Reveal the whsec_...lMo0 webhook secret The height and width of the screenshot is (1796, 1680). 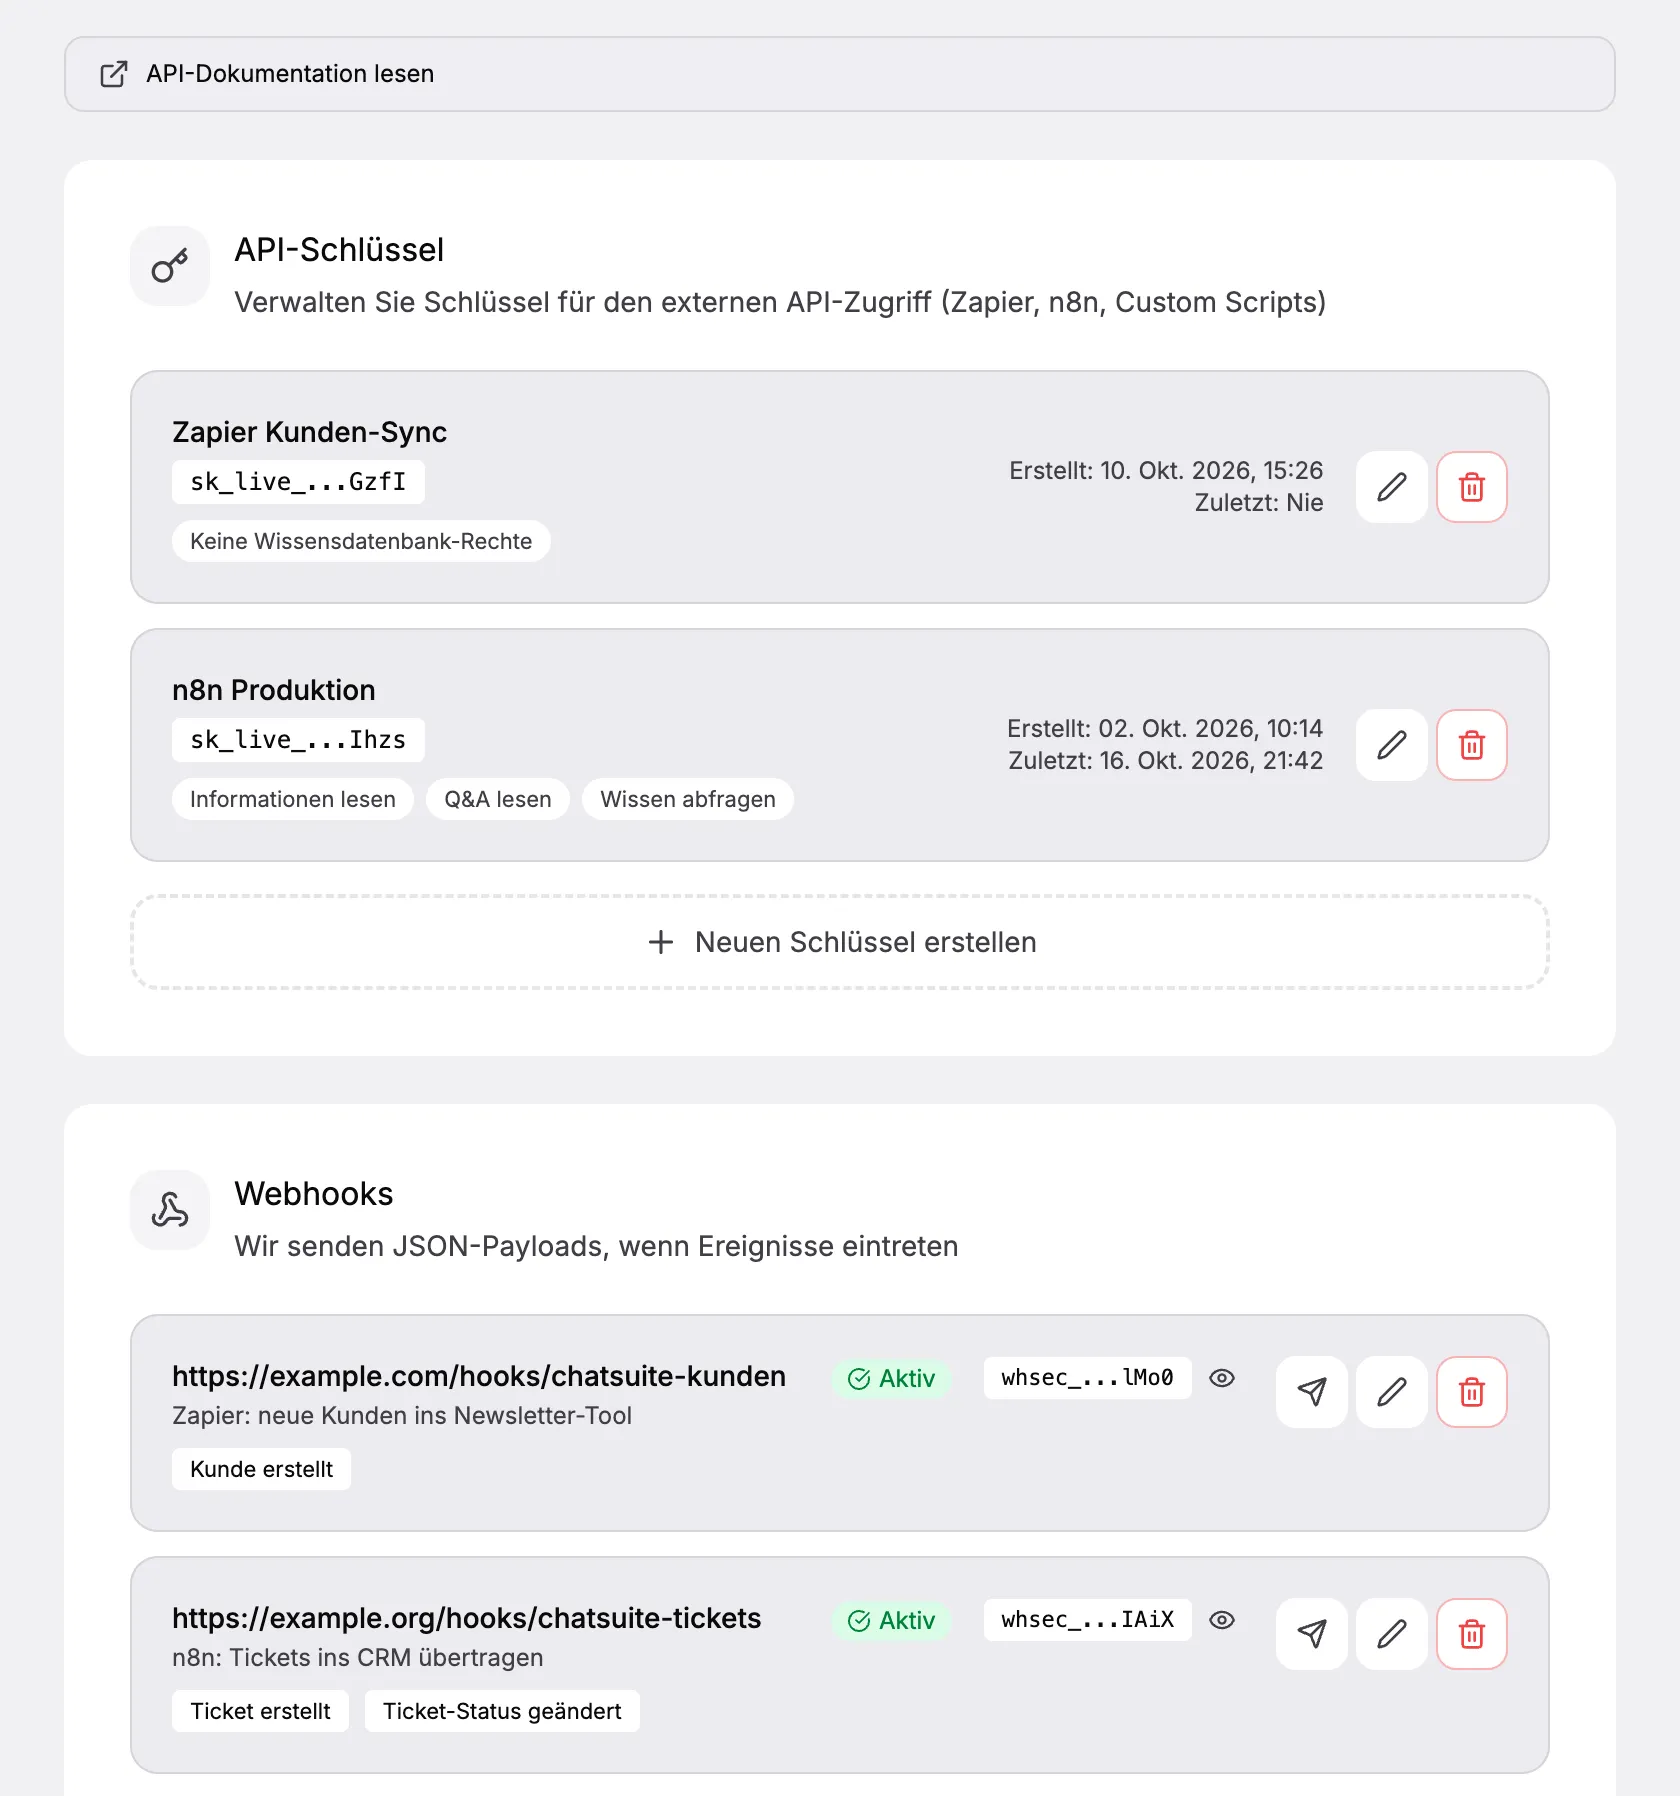(x=1222, y=1378)
